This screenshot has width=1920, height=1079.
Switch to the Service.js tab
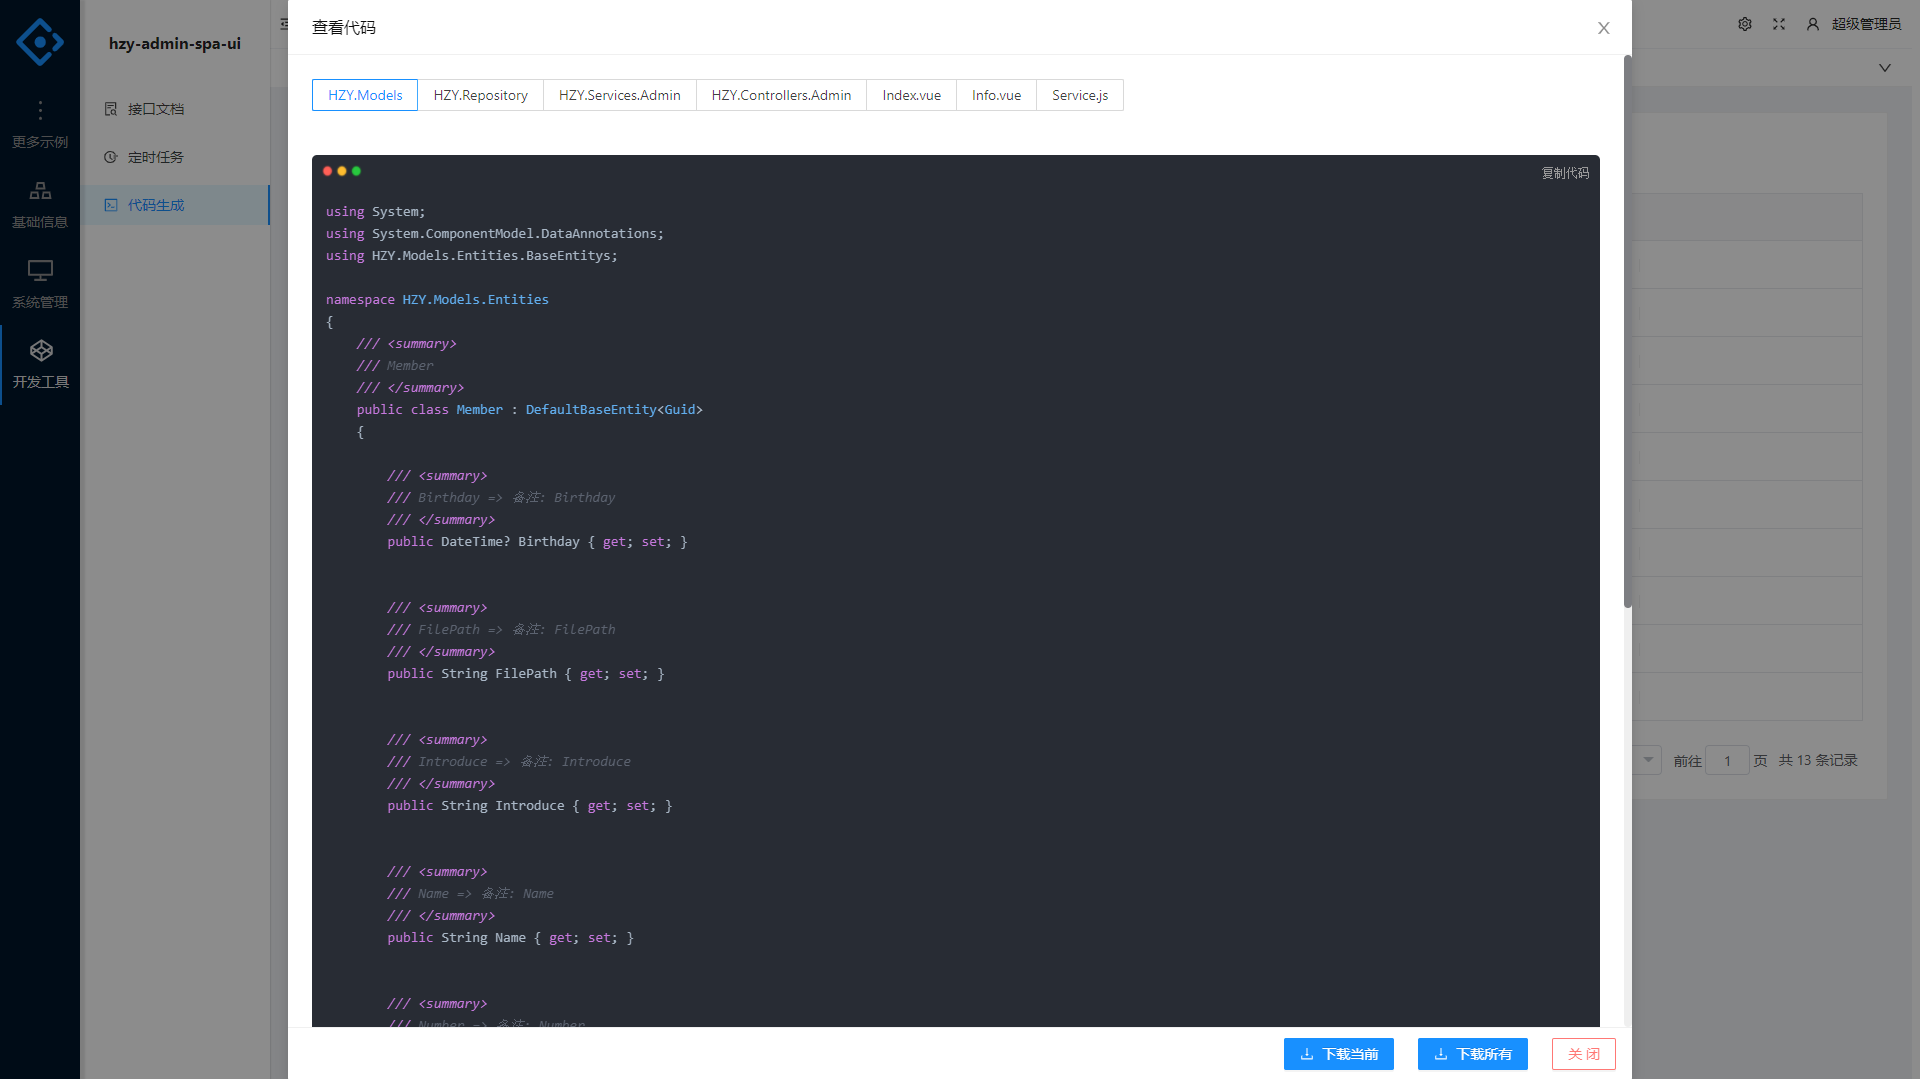tap(1079, 95)
